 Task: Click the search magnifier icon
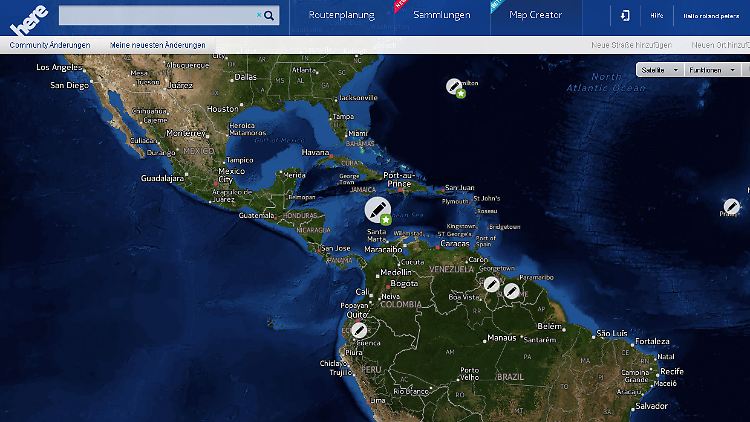click(270, 16)
